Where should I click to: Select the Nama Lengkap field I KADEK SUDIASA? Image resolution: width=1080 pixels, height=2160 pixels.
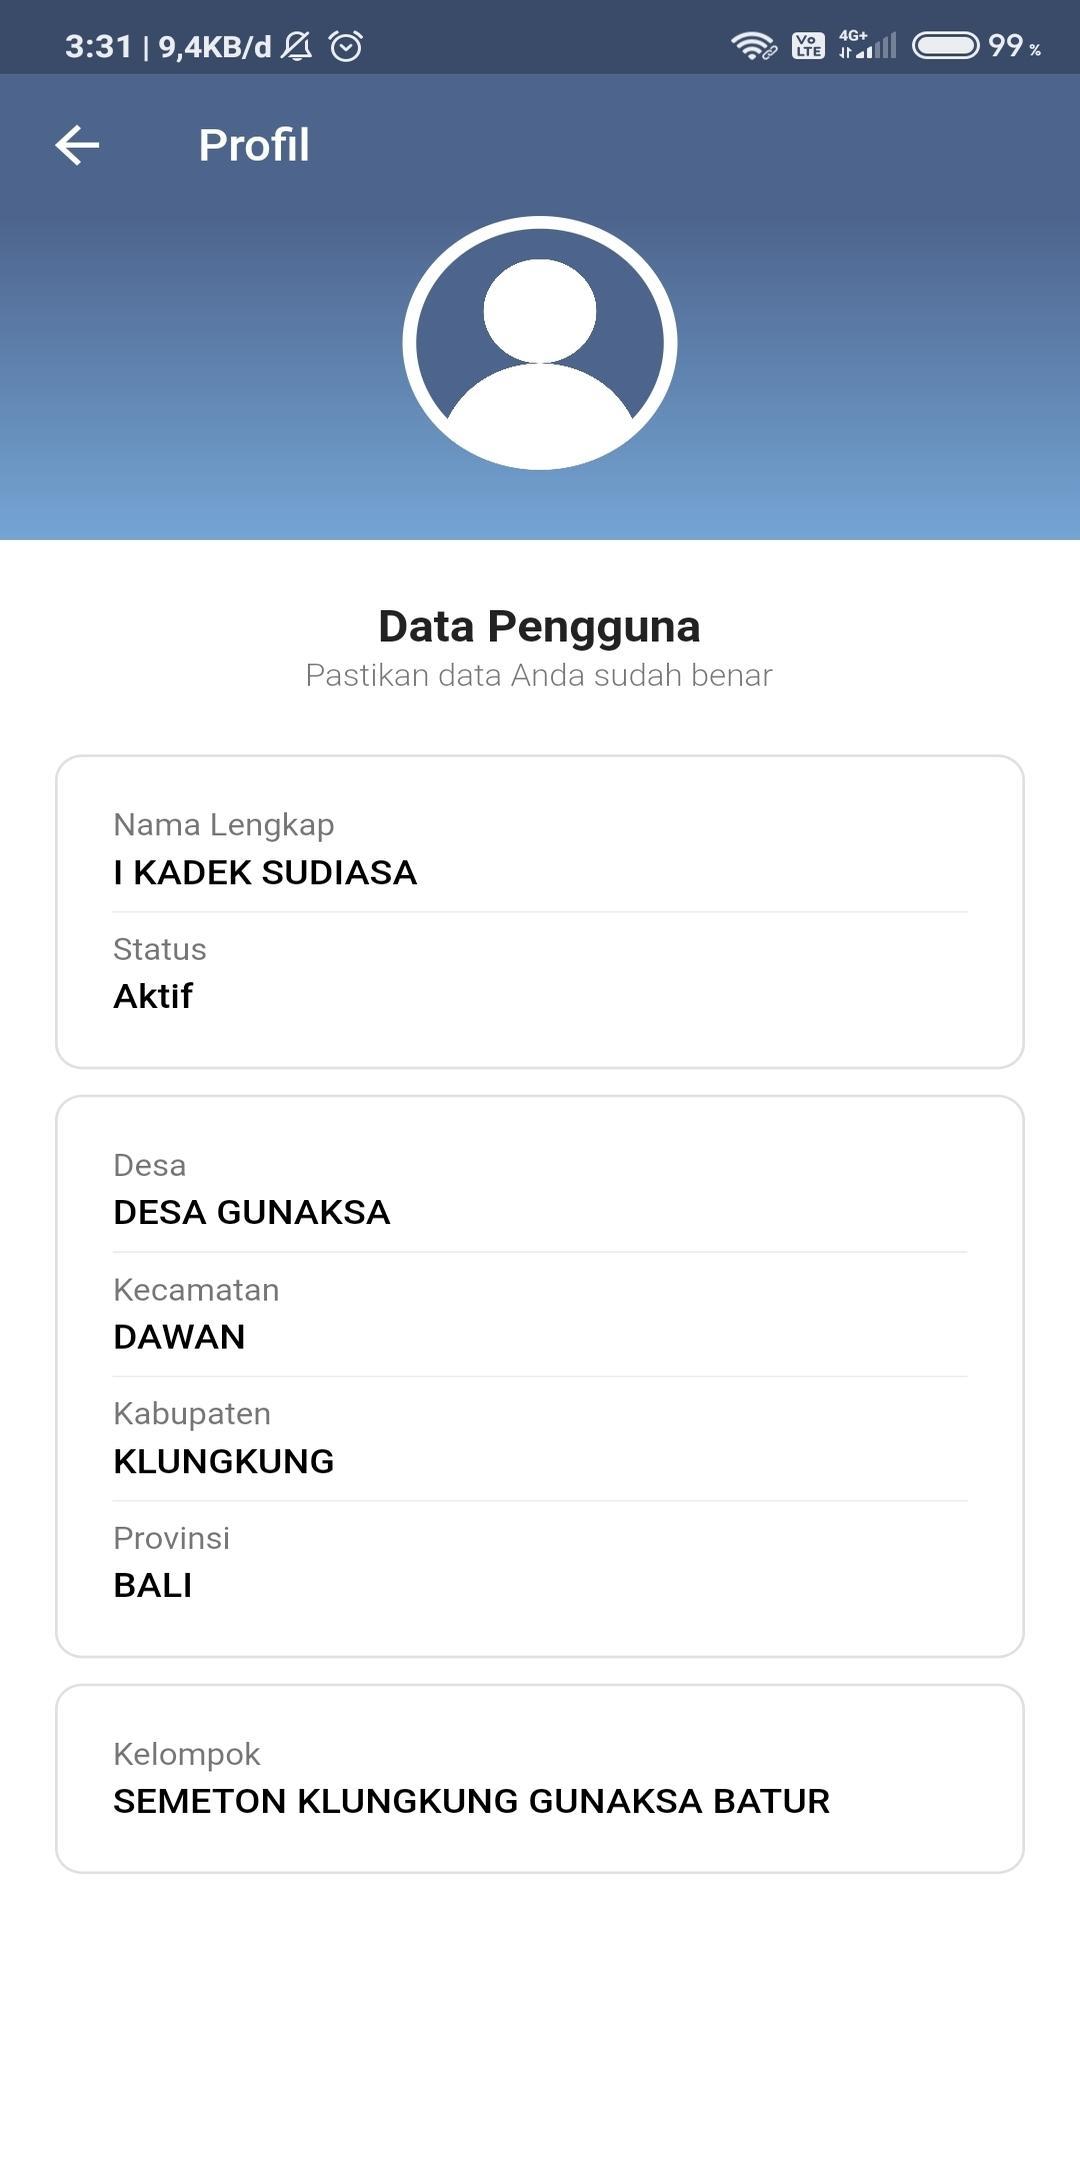[x=540, y=850]
